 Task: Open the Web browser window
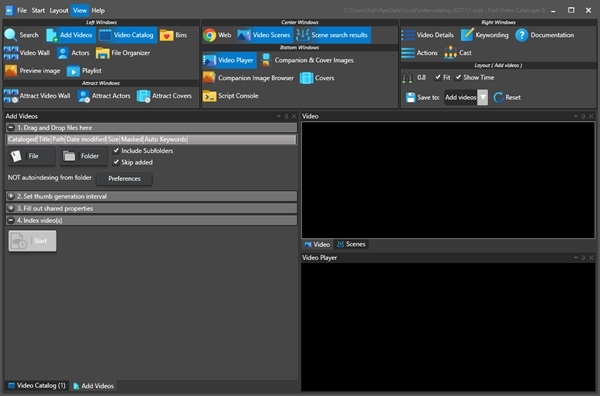[x=217, y=35]
